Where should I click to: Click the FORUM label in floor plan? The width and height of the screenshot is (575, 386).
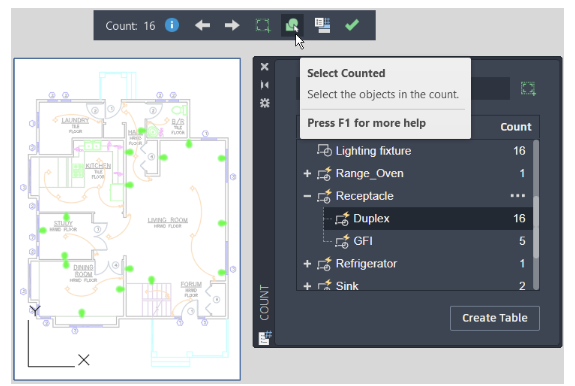coord(191,284)
